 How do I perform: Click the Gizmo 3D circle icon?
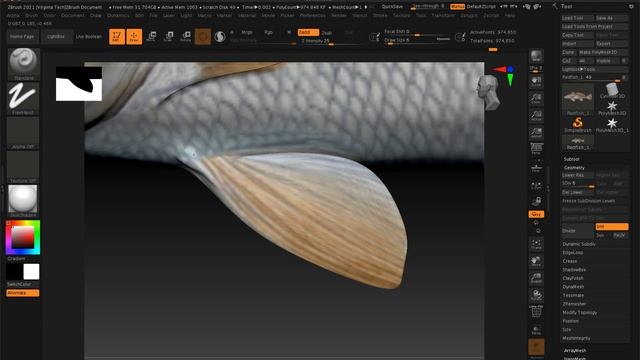click(x=202, y=37)
